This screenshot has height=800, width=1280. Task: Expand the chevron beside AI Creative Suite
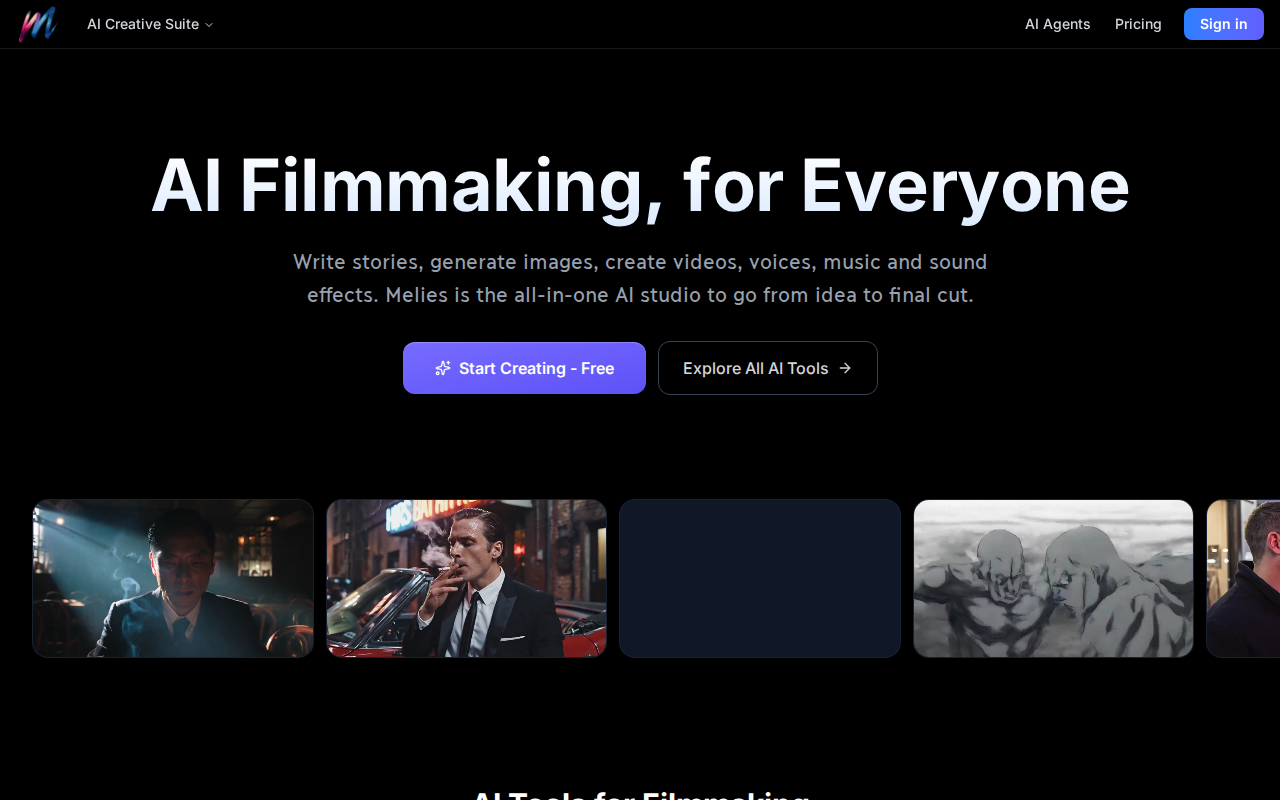[209, 25]
